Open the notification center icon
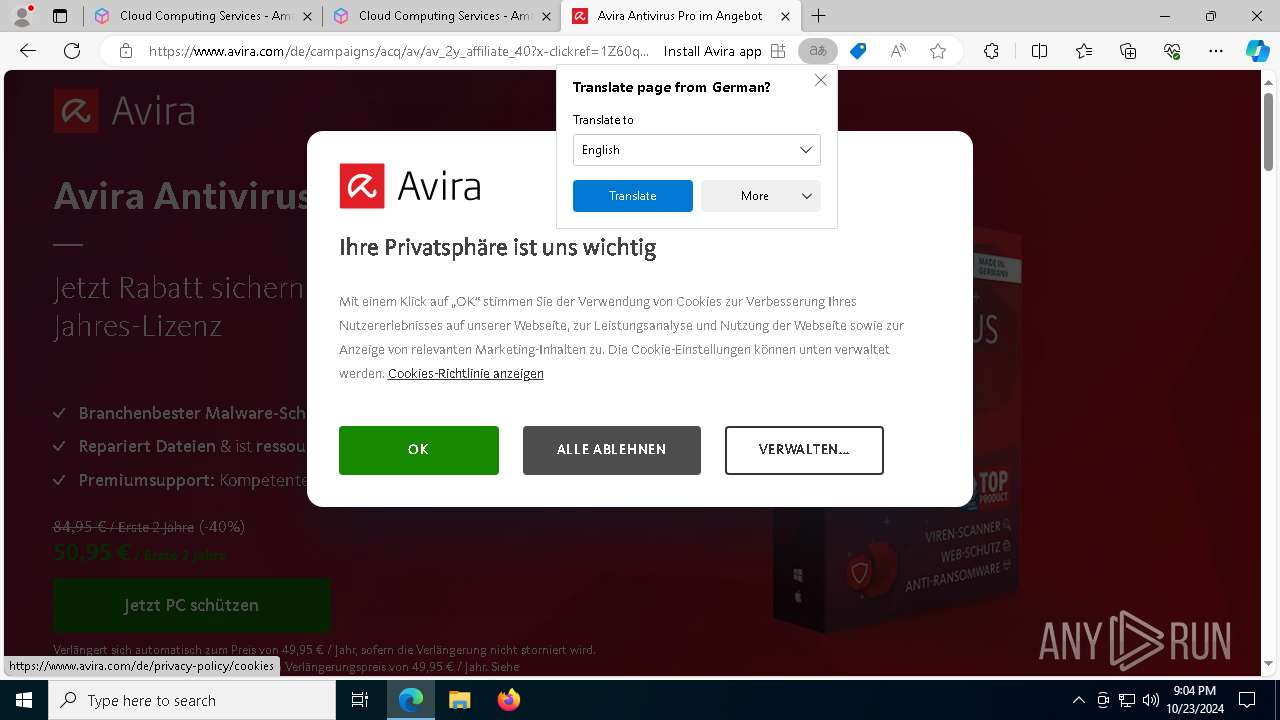The height and width of the screenshot is (720, 1280). point(1247,700)
